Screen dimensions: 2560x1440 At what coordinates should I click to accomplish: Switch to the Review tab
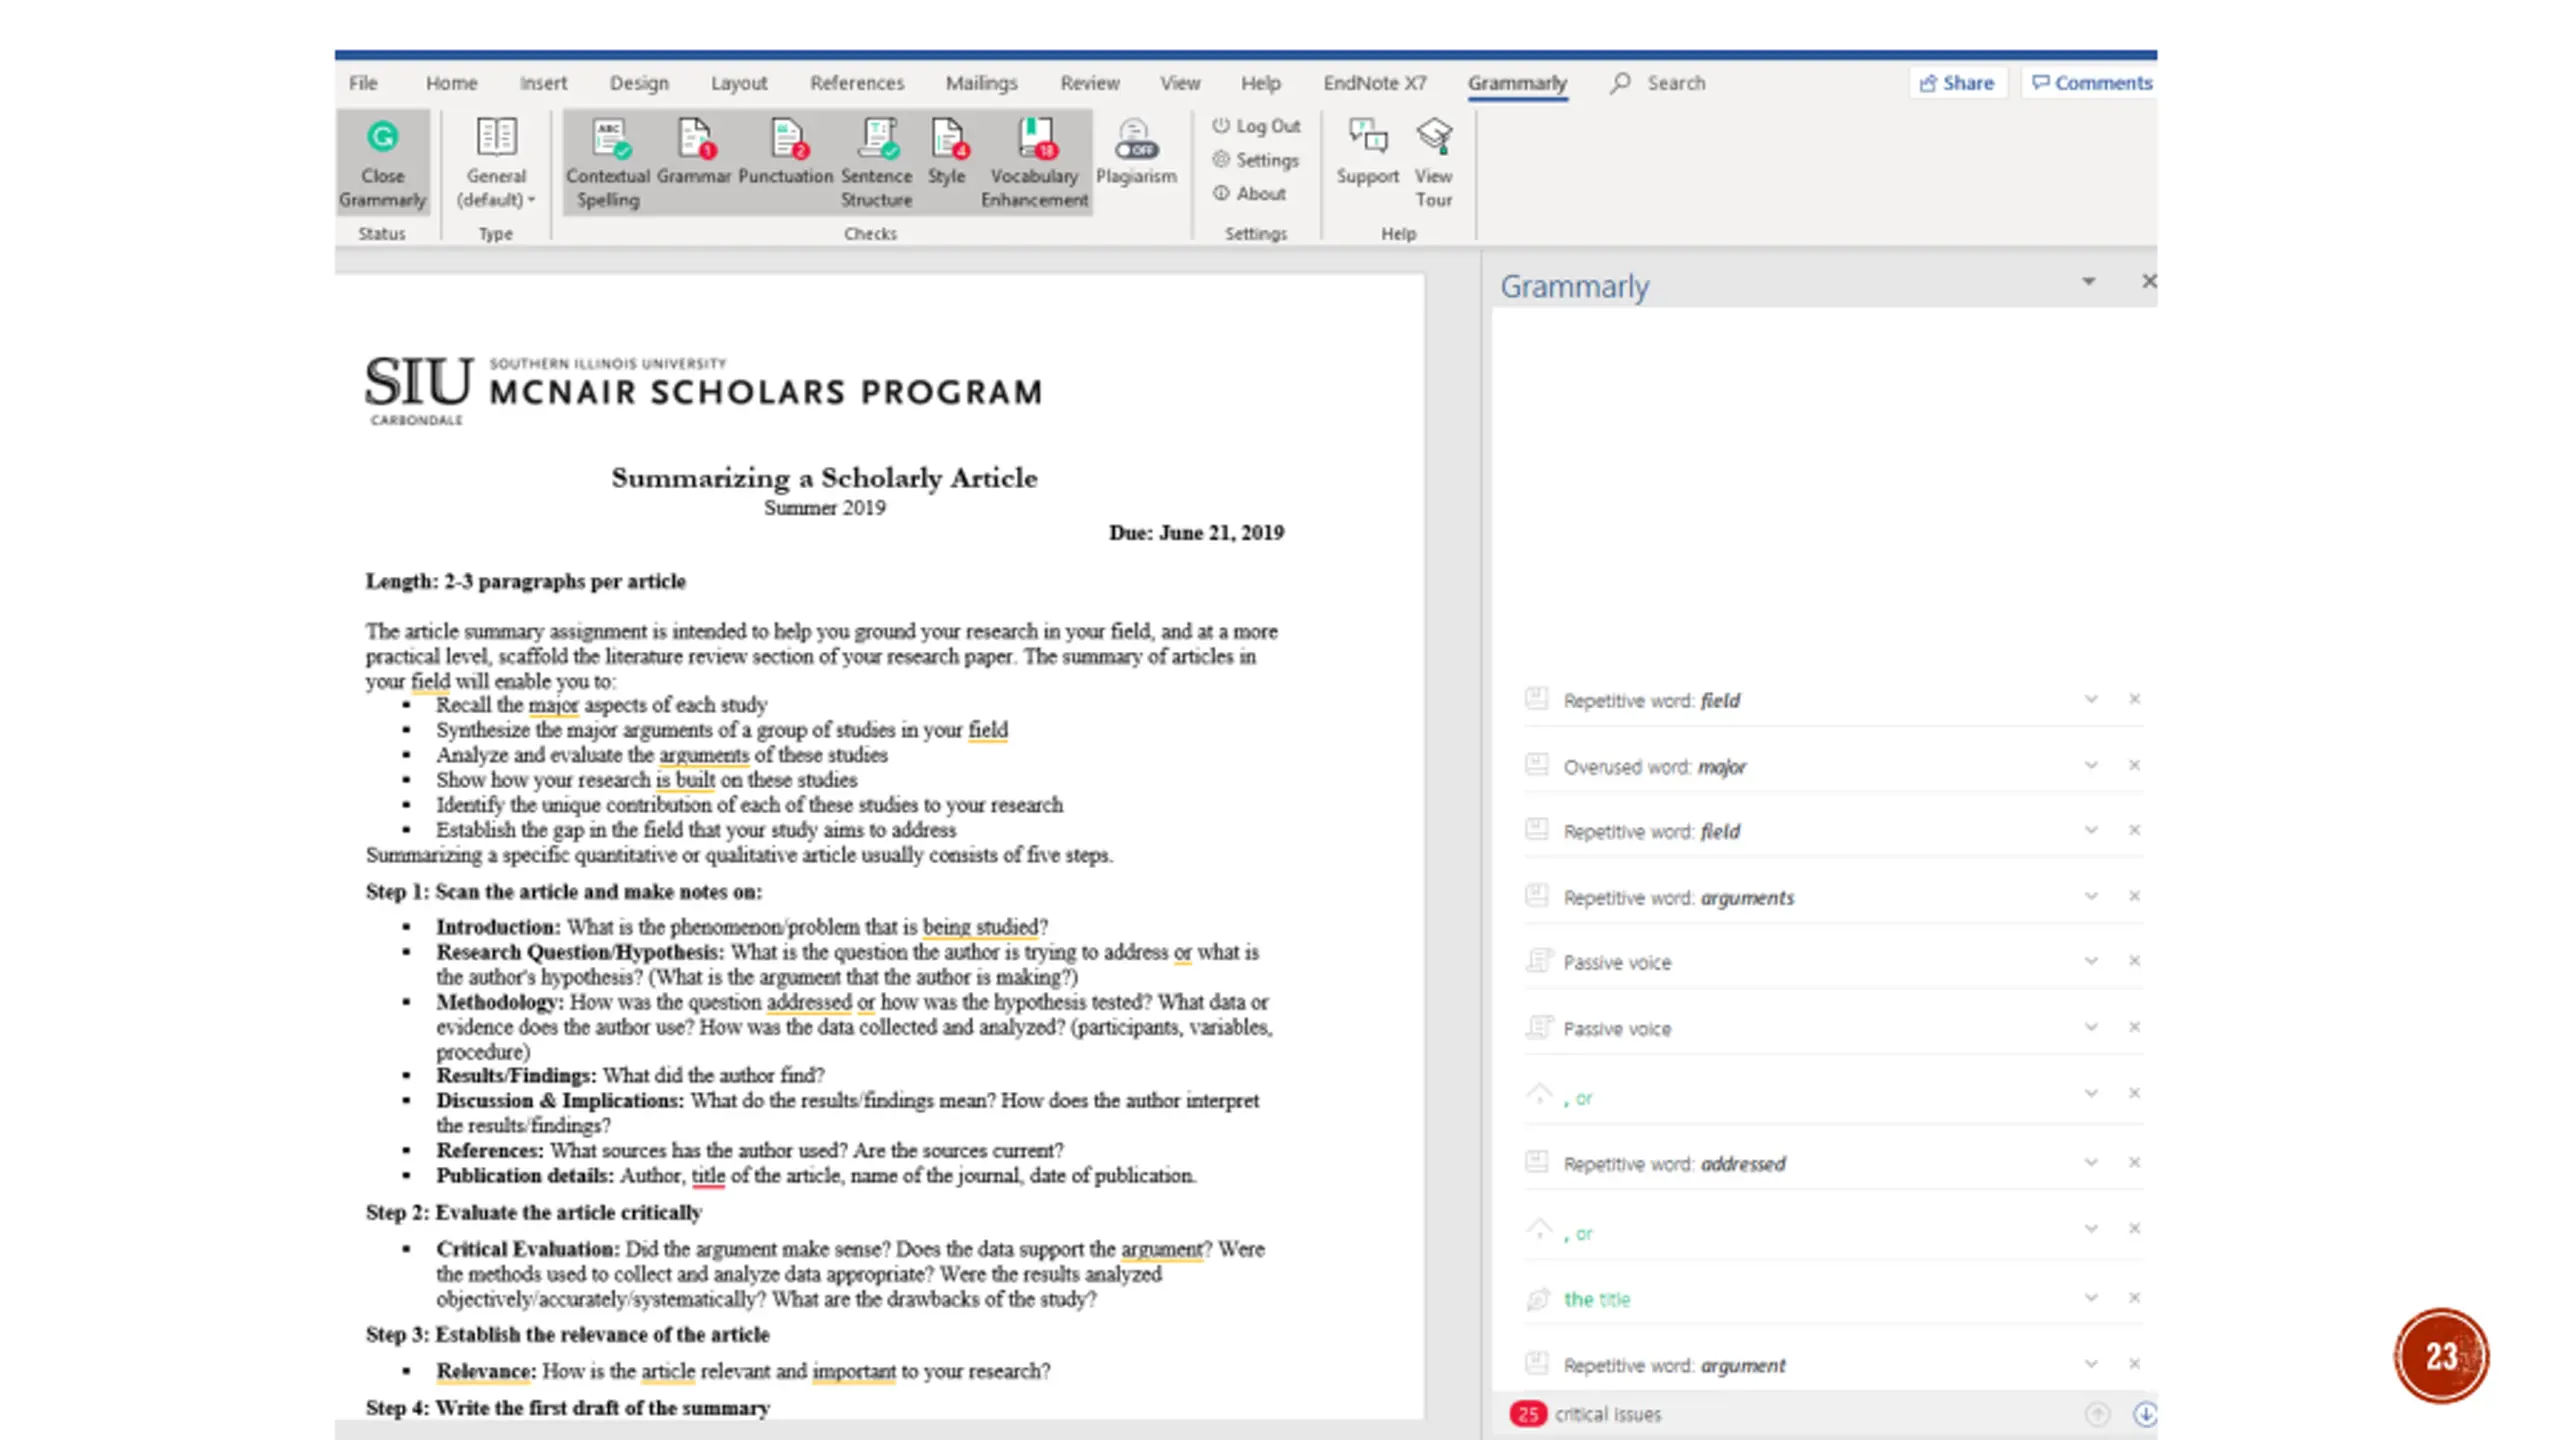coord(1090,83)
